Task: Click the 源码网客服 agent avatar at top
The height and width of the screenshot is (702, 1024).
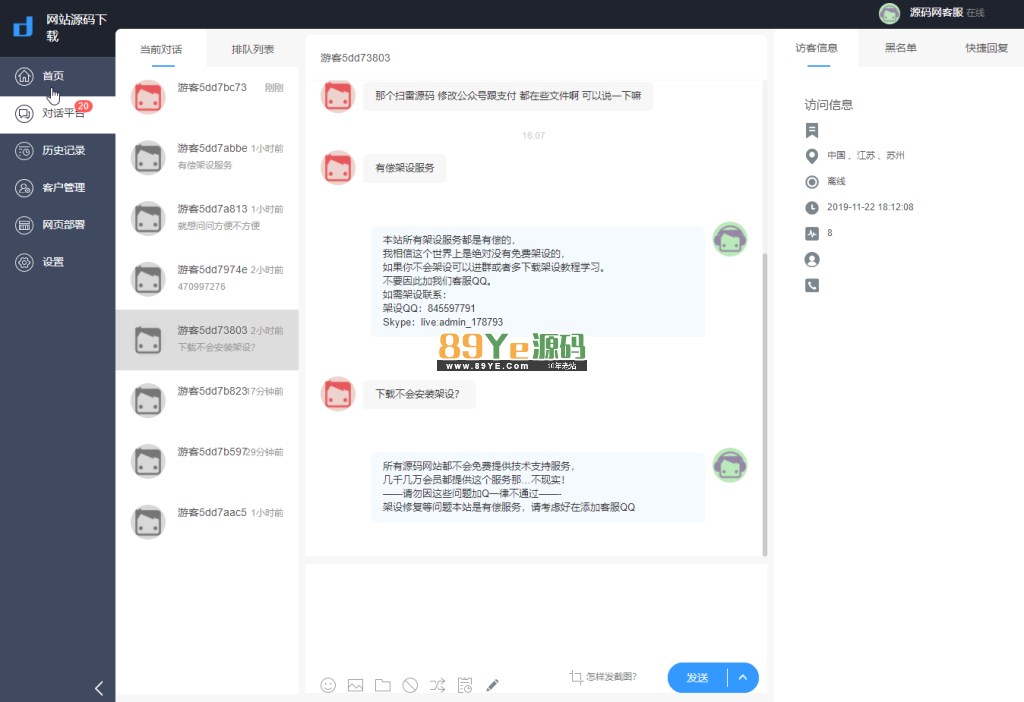Action: tap(889, 13)
